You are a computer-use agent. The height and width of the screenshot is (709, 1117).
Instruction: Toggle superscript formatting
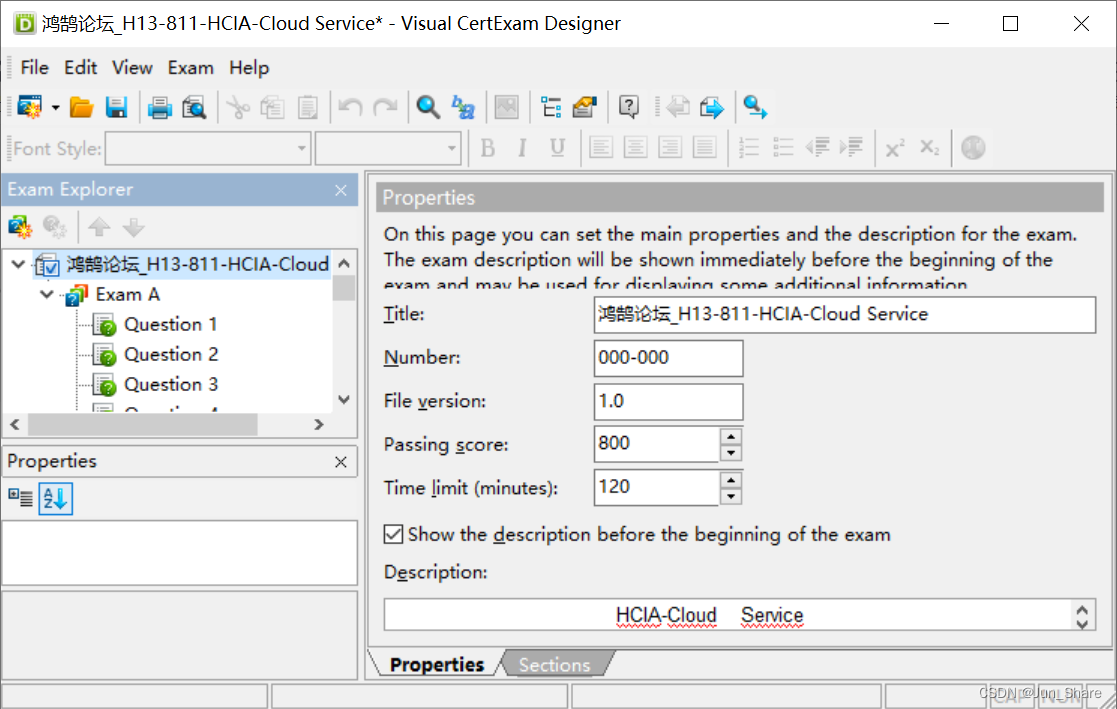[895, 148]
